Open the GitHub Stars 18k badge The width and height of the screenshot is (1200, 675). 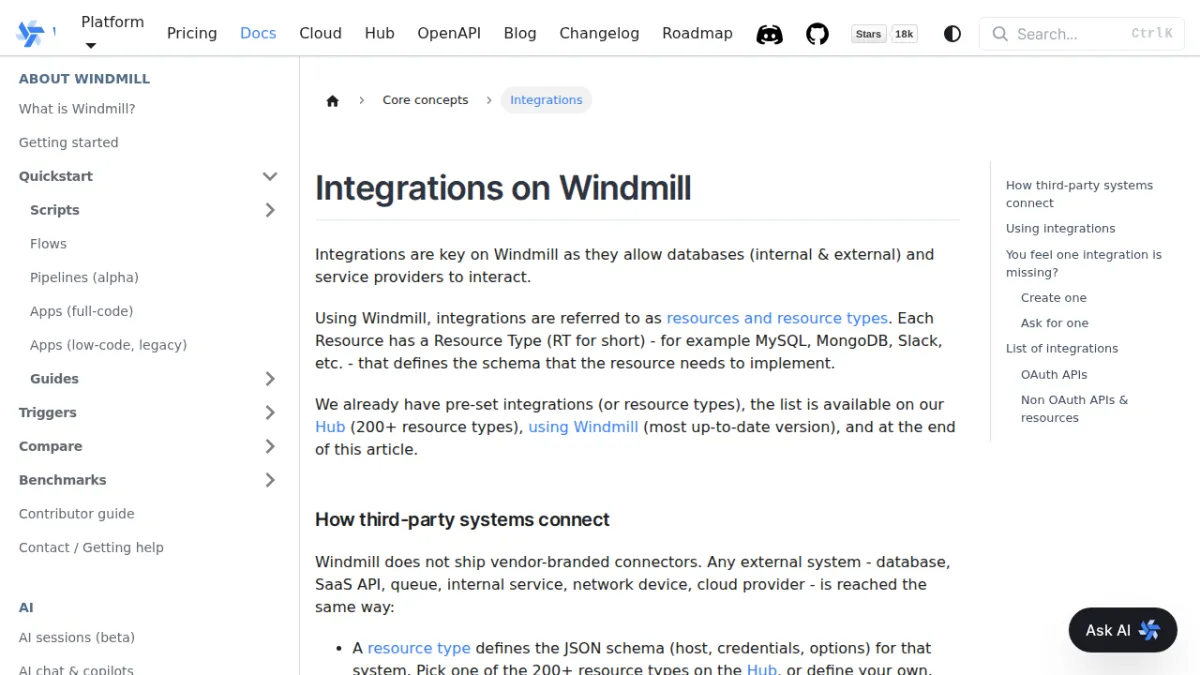coord(884,34)
